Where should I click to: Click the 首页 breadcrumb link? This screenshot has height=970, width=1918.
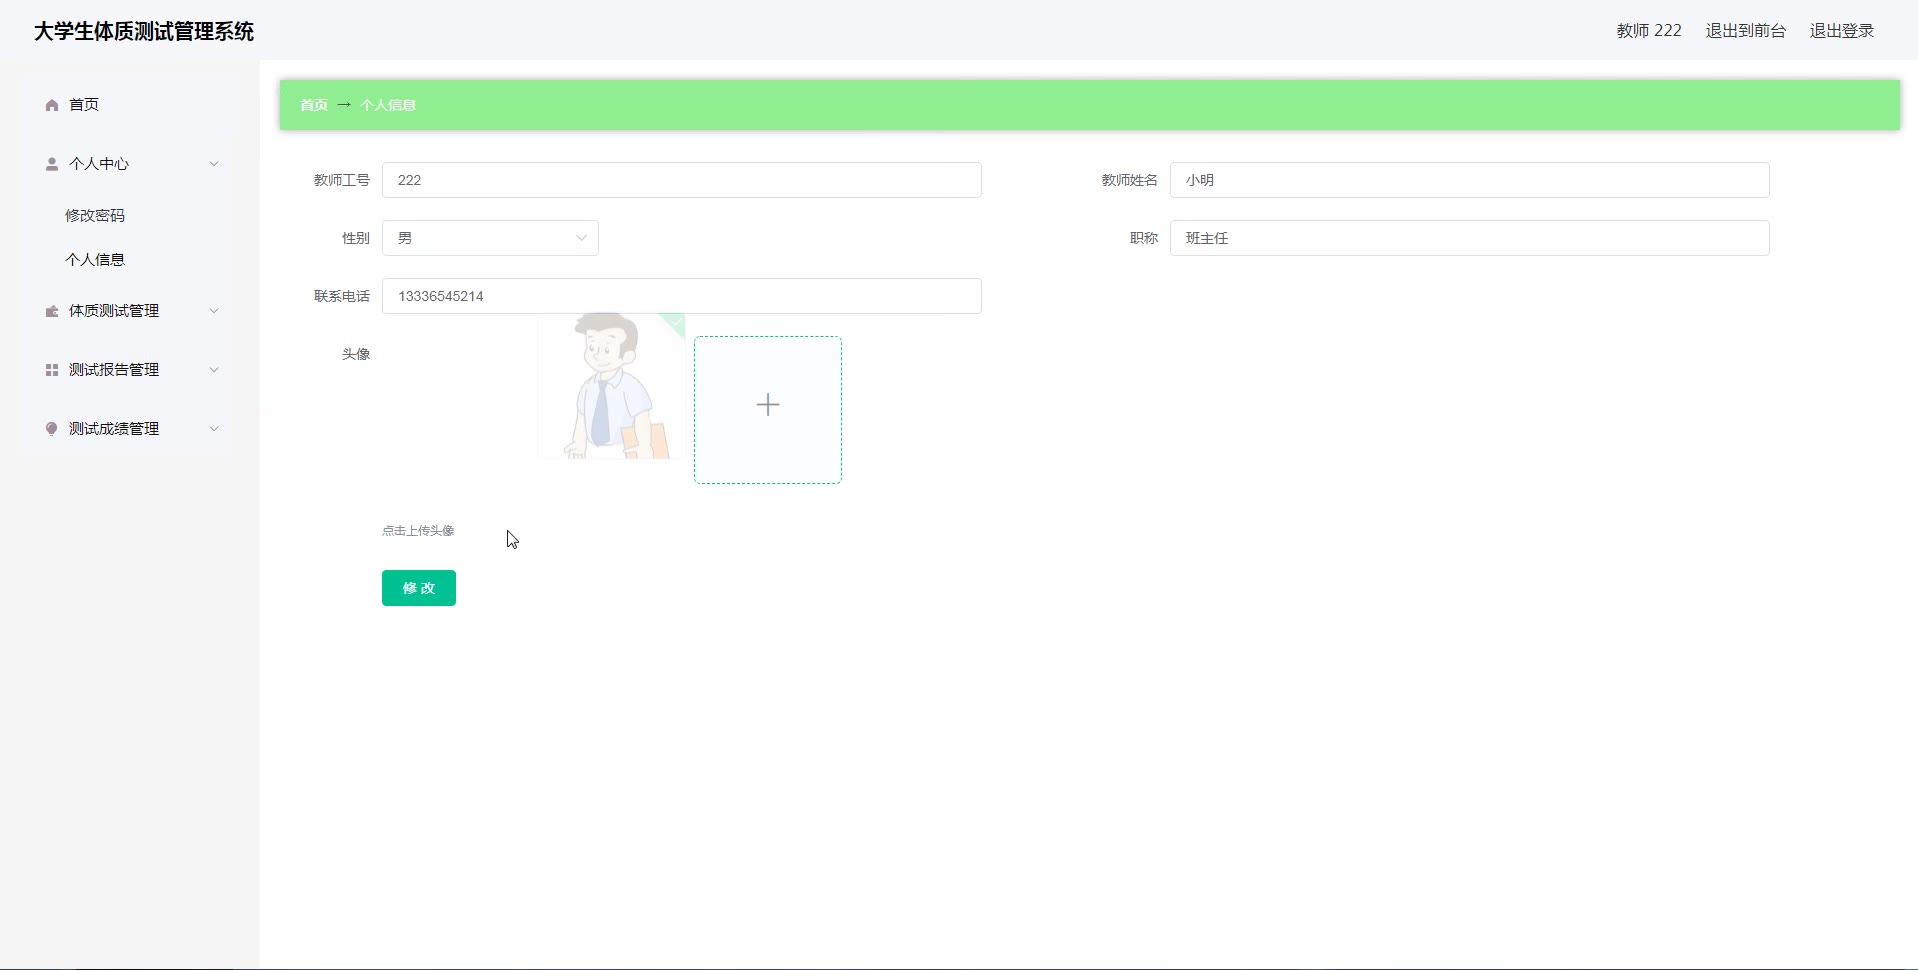point(314,105)
